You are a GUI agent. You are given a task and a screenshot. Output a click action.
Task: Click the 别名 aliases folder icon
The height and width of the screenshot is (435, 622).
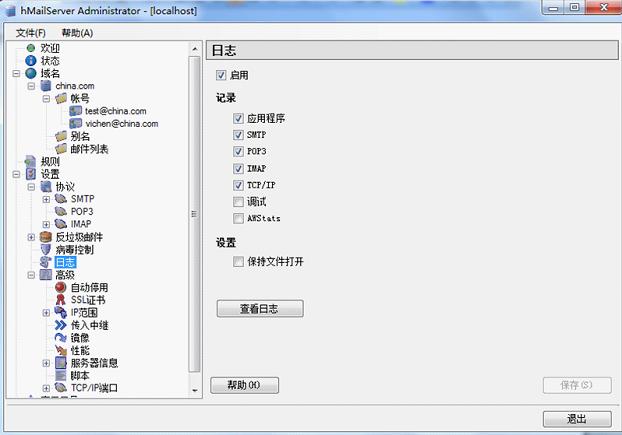tap(61, 136)
